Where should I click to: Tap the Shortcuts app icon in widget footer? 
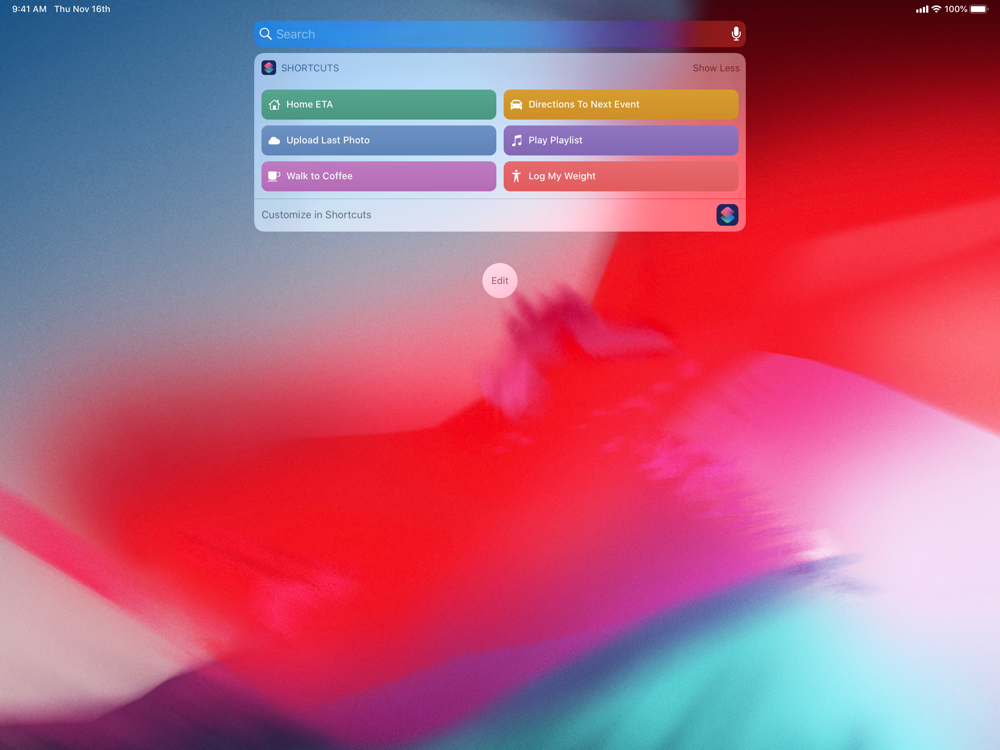[727, 215]
